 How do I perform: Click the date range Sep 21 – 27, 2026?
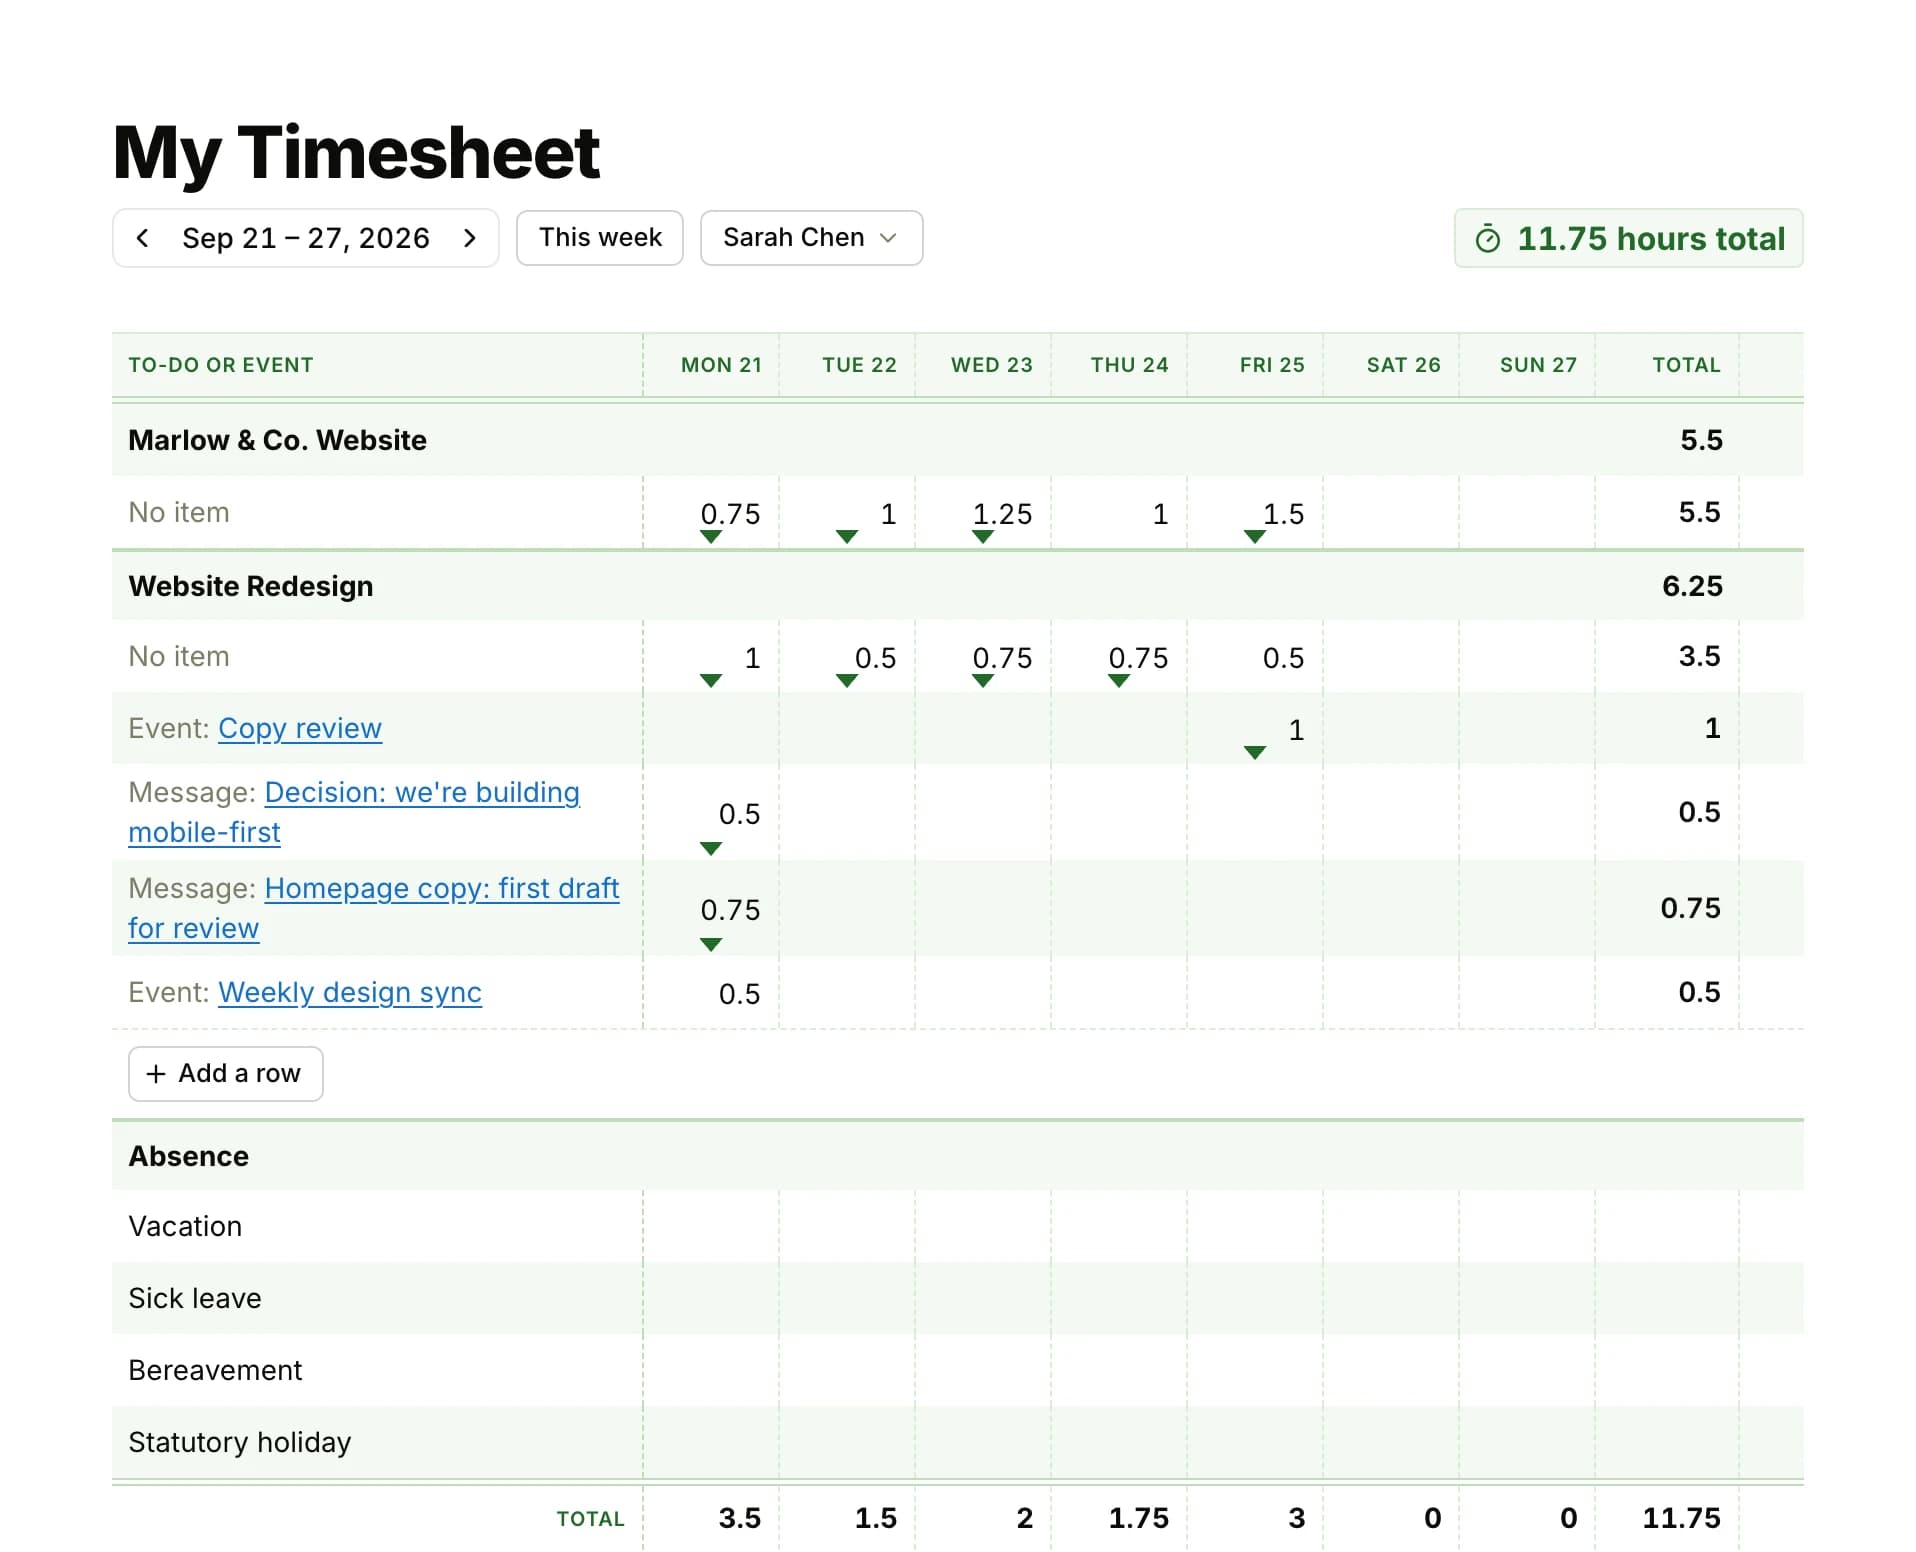point(306,238)
